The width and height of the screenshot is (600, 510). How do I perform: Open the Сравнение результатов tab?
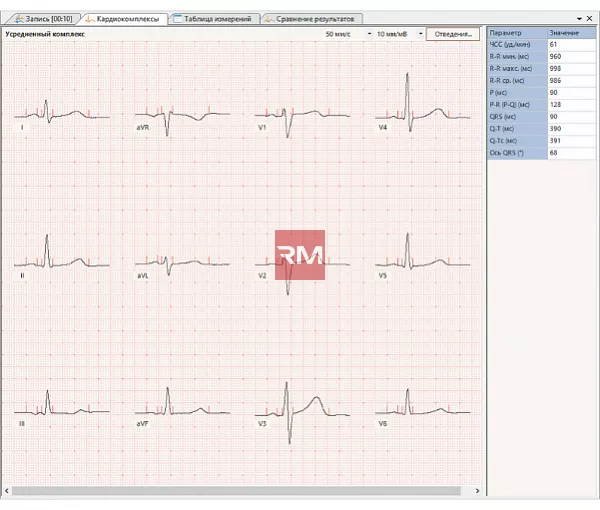tap(311, 19)
